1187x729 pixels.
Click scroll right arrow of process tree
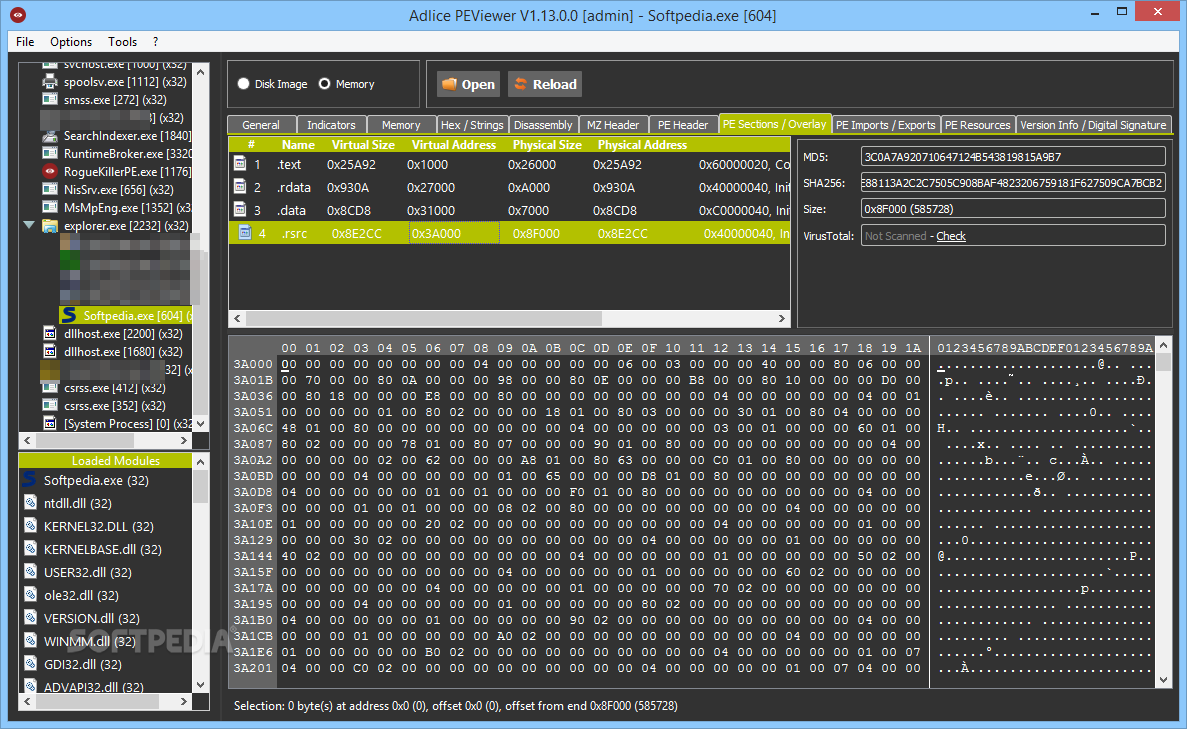coord(183,440)
